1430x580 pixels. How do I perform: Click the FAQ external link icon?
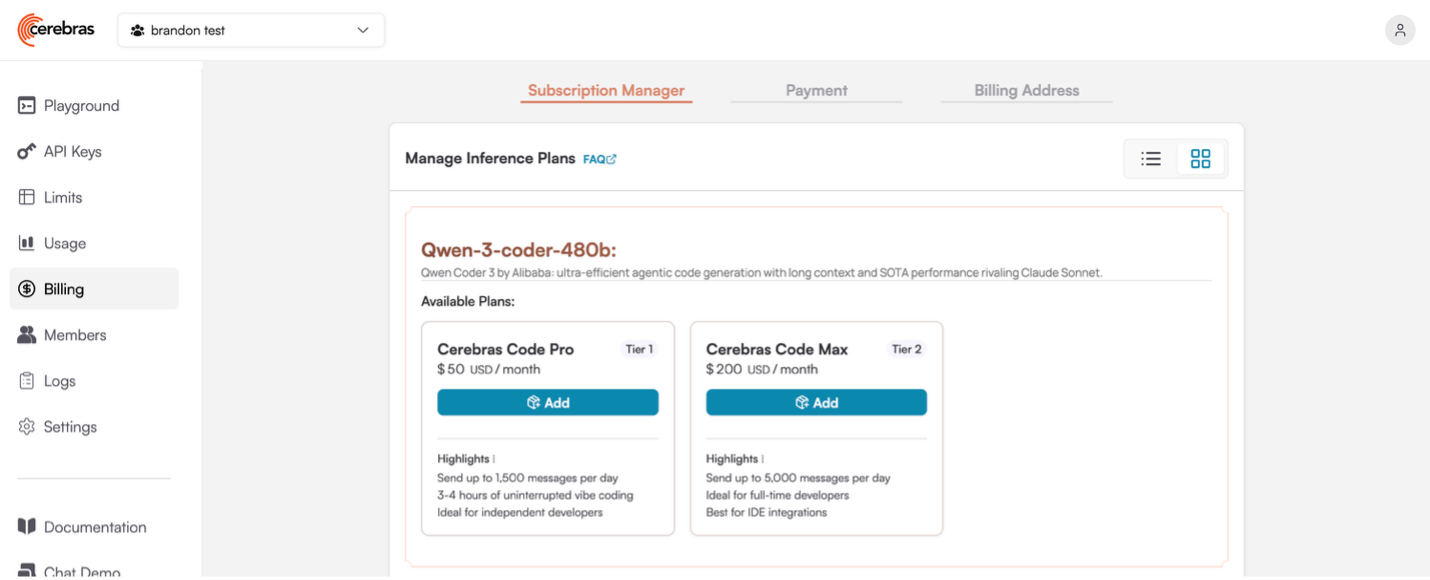611,159
